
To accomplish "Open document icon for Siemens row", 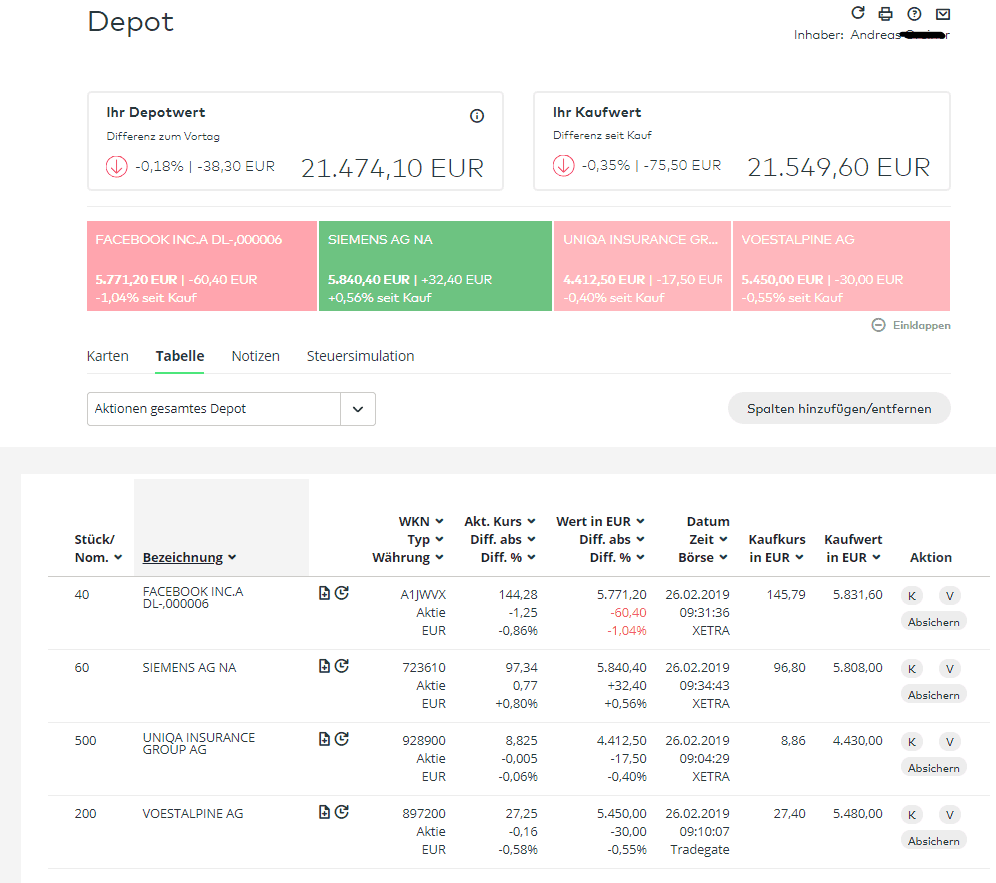I will pos(324,666).
